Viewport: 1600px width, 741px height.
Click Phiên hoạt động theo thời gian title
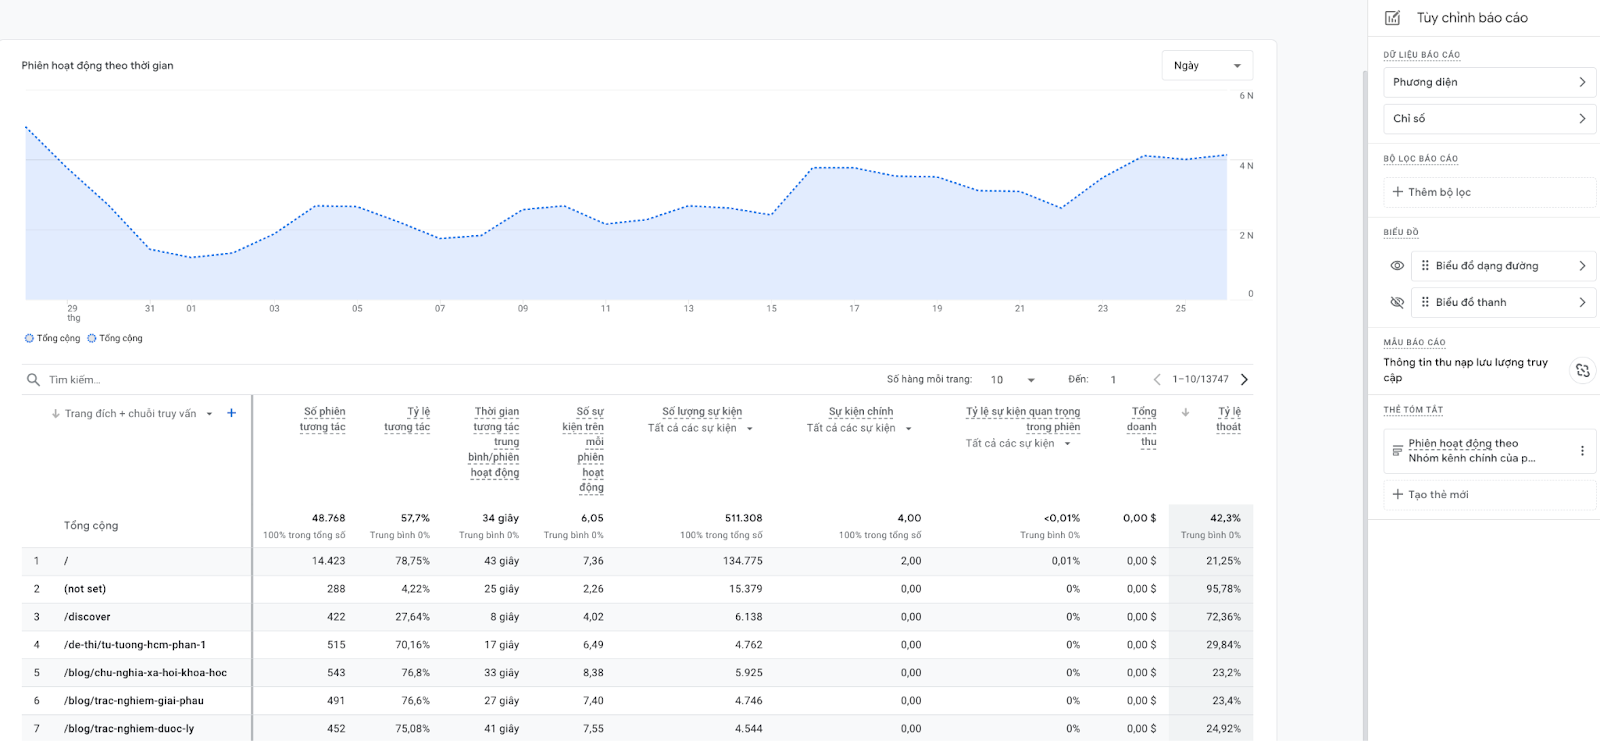[x=98, y=66]
